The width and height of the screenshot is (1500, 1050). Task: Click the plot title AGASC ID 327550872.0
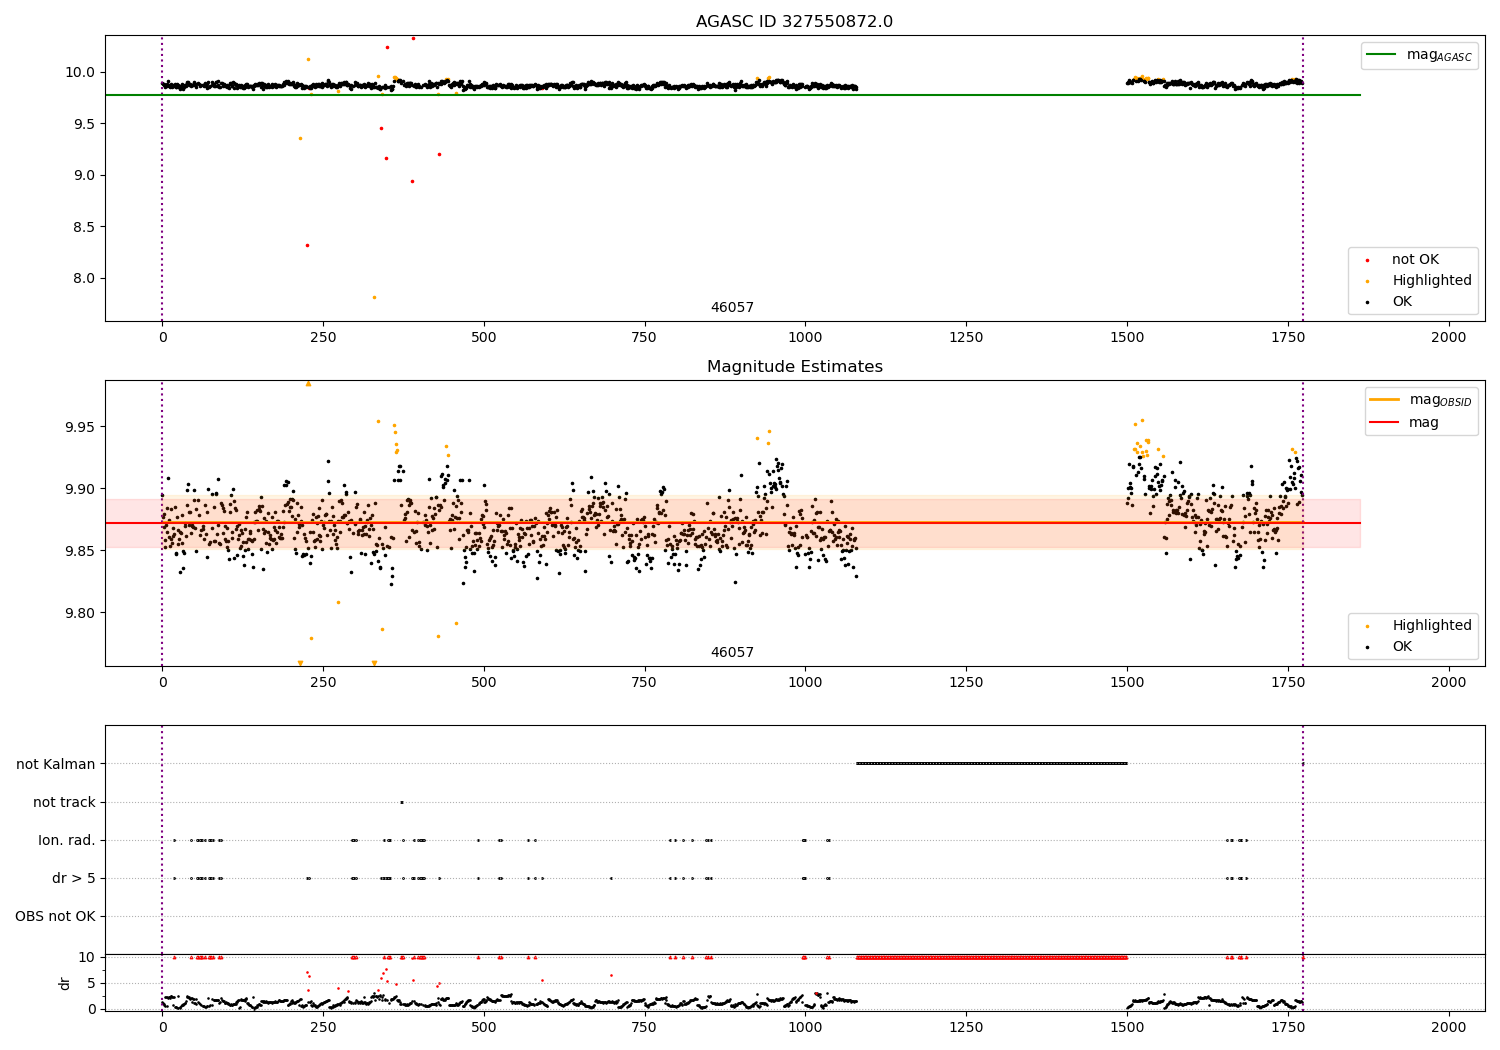tap(794, 22)
